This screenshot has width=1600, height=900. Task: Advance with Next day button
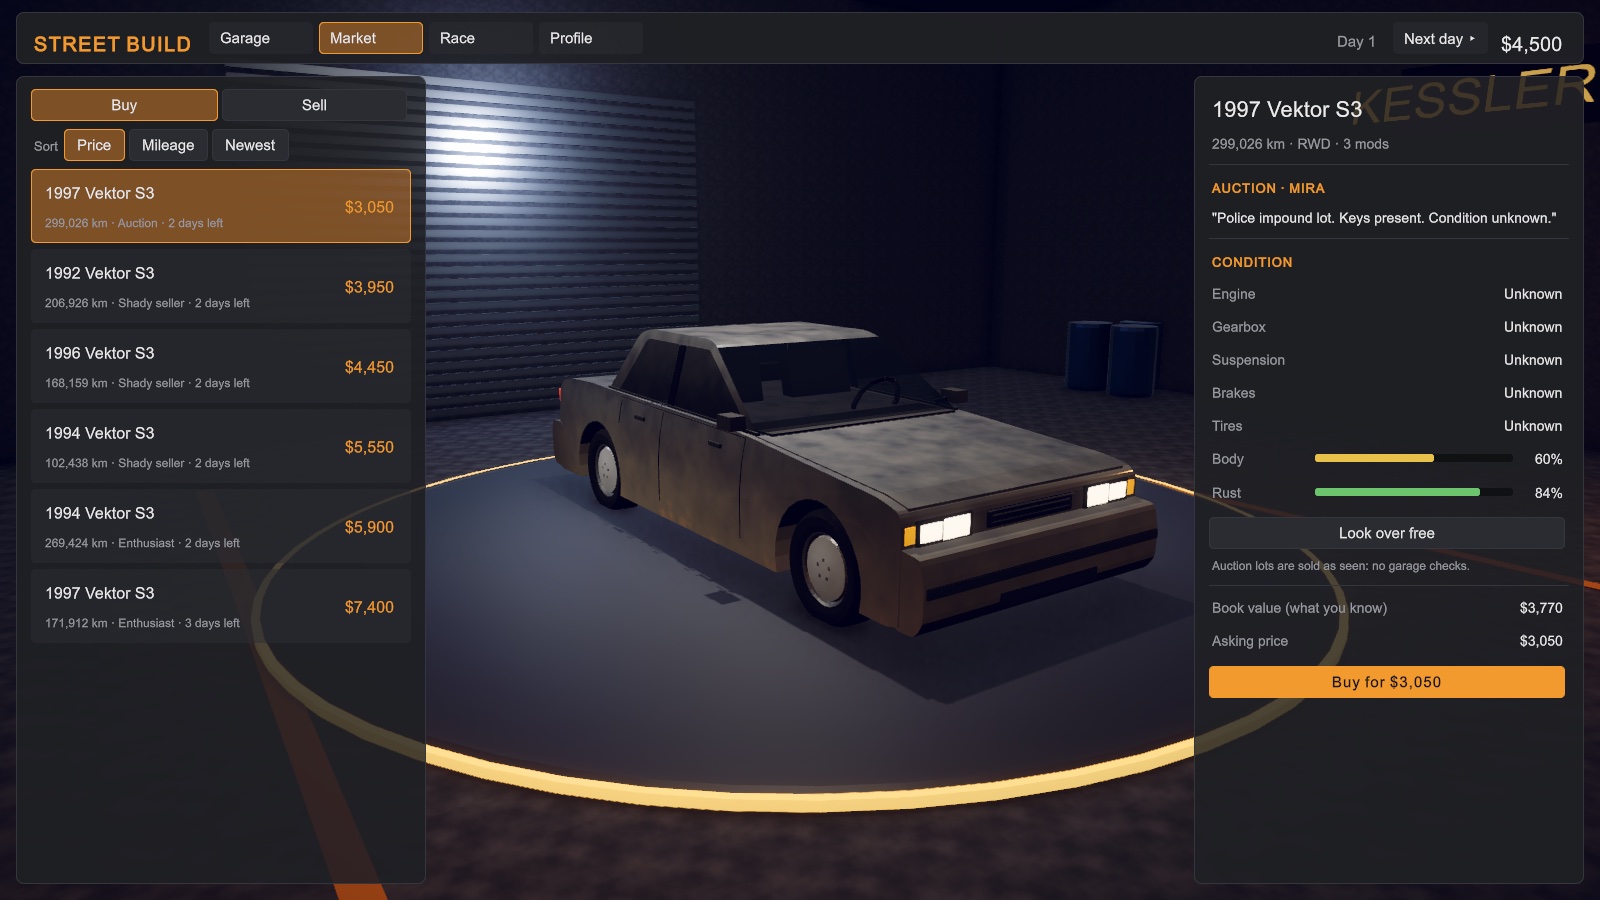pyautogui.click(x=1440, y=39)
